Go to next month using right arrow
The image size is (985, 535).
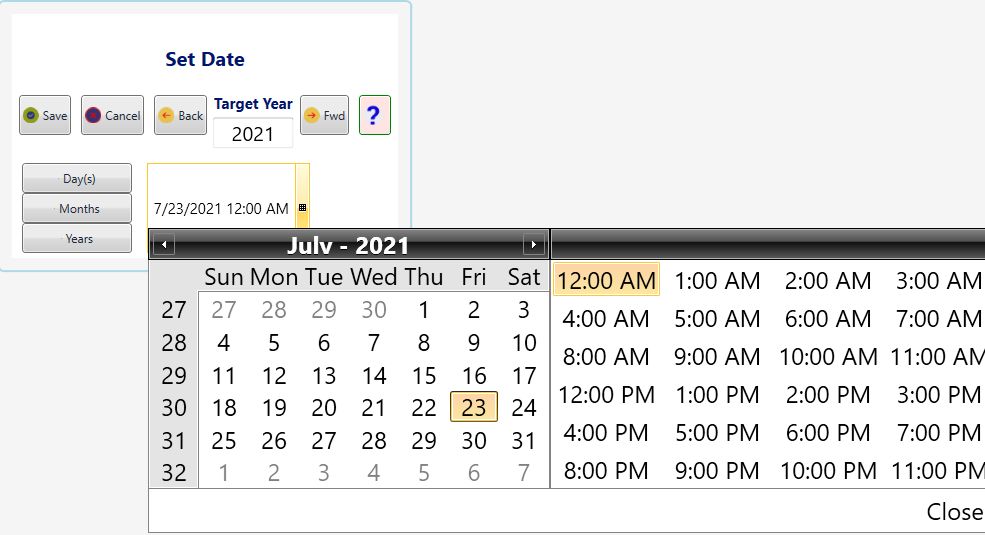click(x=534, y=244)
